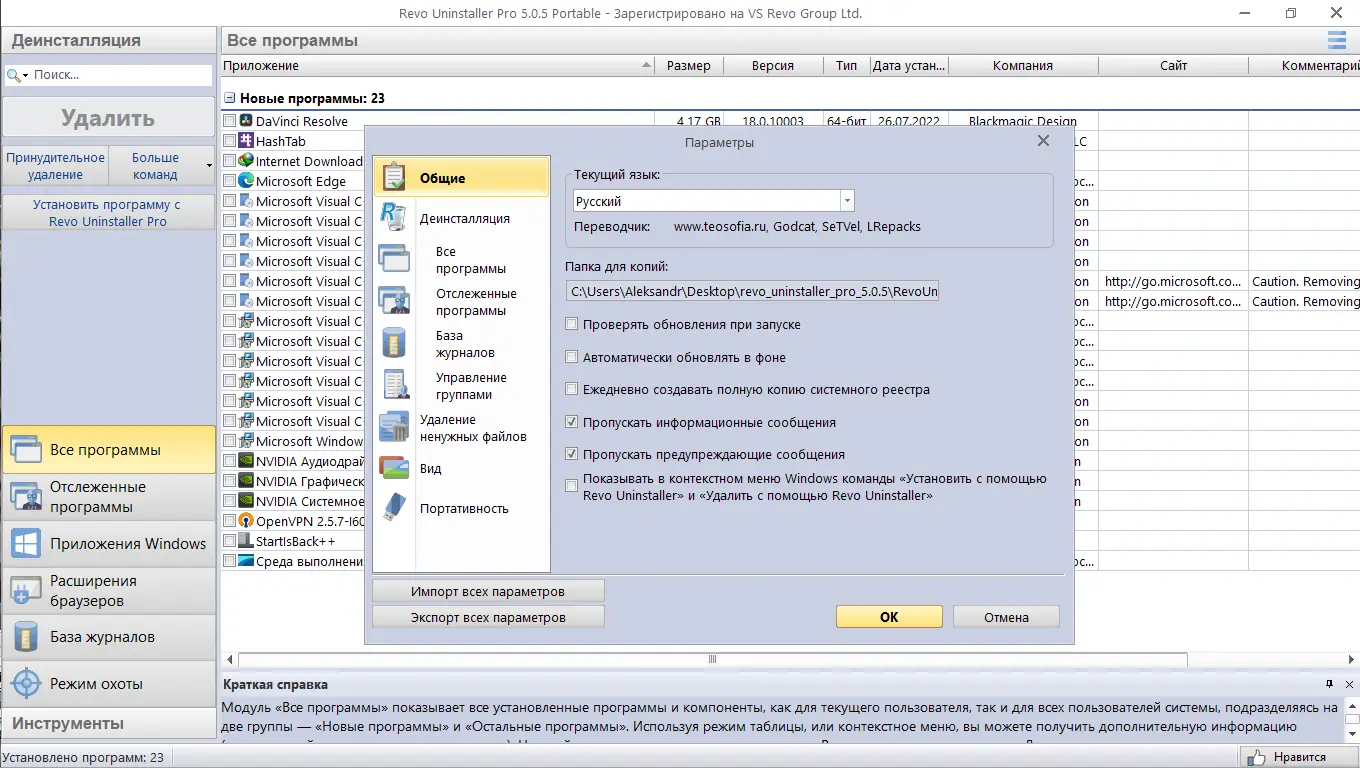Confirm settings with OK button
Image resolution: width=1360 pixels, height=768 pixels.
[889, 617]
